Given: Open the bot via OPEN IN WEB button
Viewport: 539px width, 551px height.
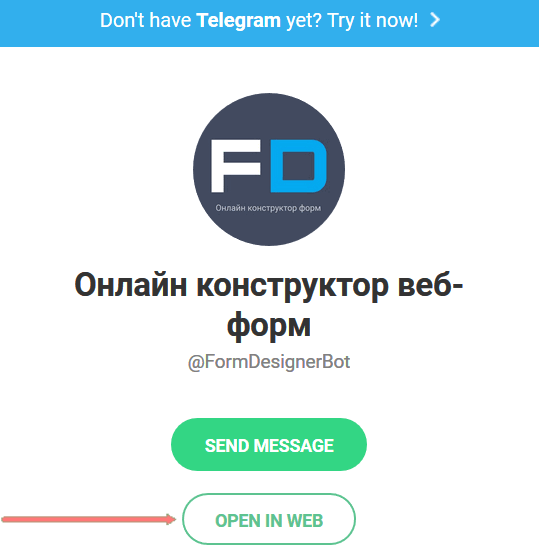Looking at the screenshot, I should 269,519.
